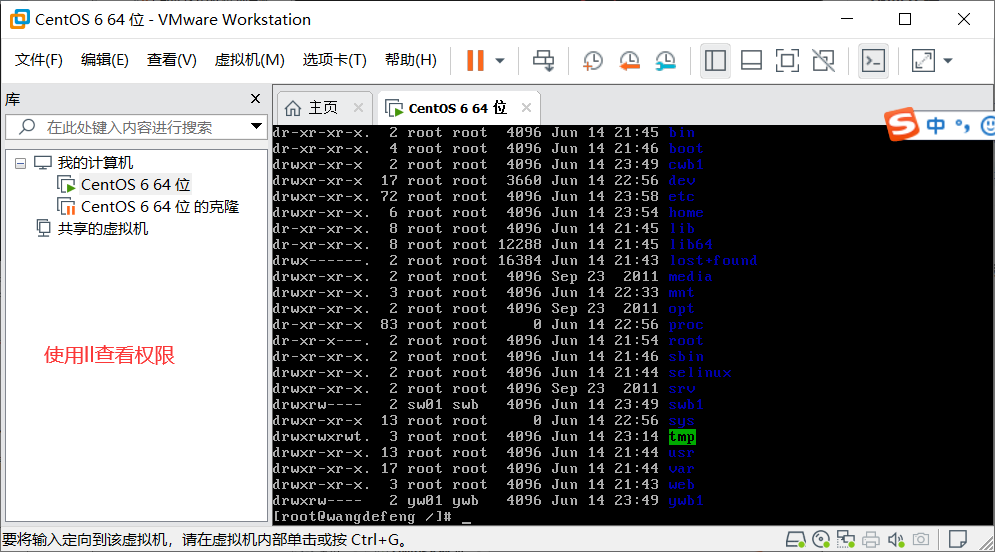This screenshot has height=552, width=995.
Task: Close the CentOS 6 64 位 tab
Action: pyautogui.click(x=526, y=108)
